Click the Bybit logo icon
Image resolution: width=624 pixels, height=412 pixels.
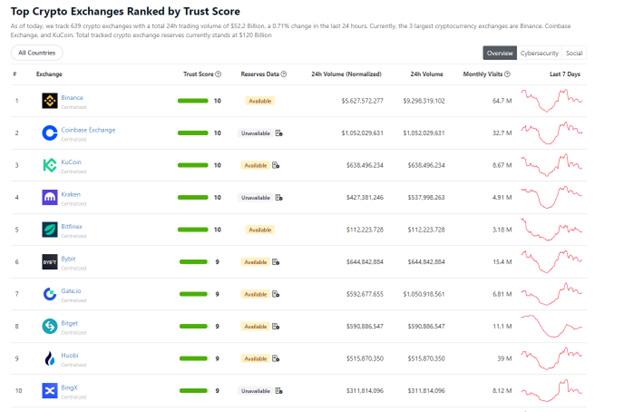[x=50, y=262]
